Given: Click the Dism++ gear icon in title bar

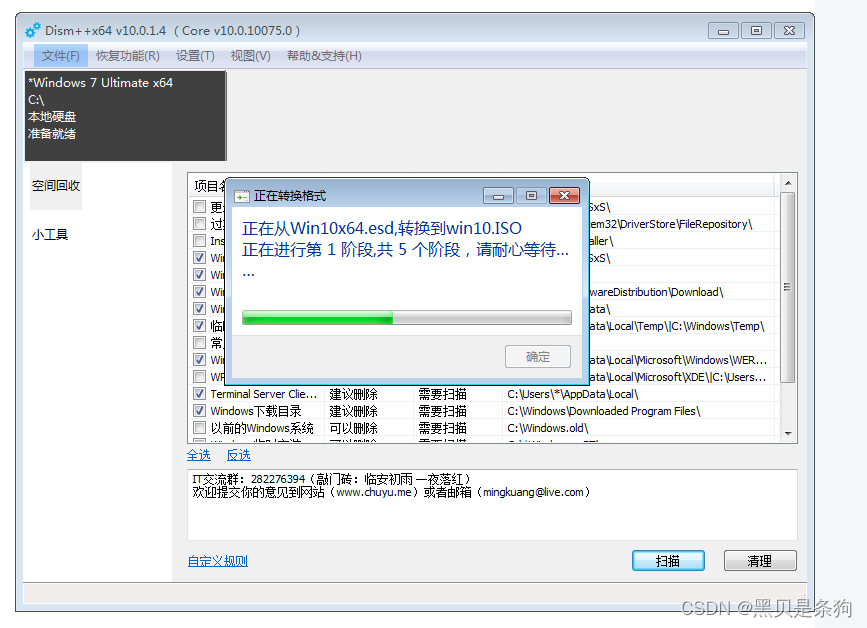Looking at the screenshot, I should (x=33, y=30).
